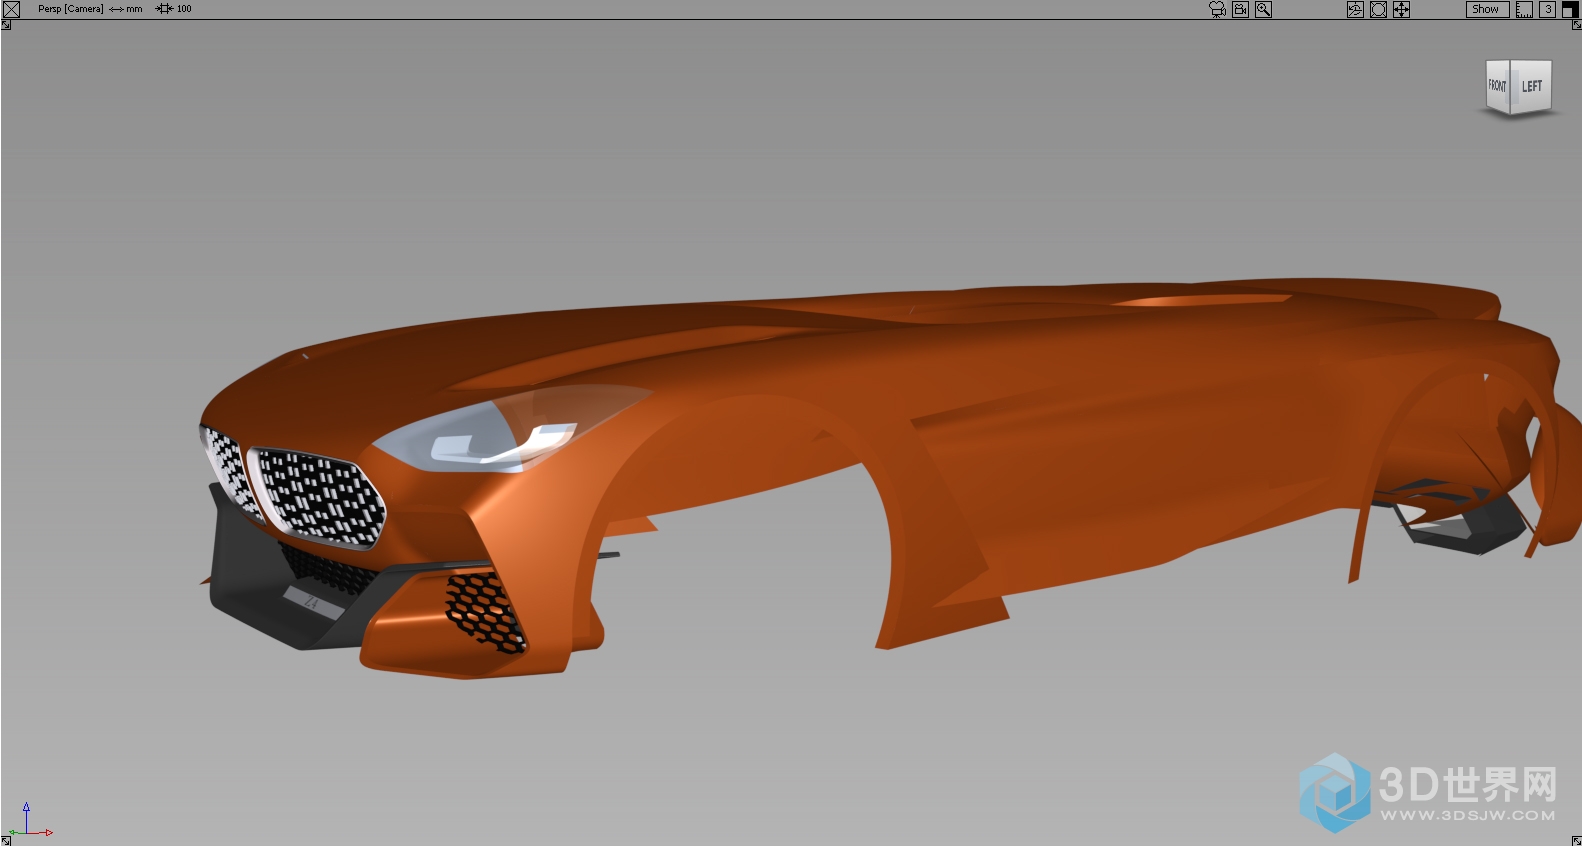Image resolution: width=1582 pixels, height=847 pixels.
Task: Click the viewport scale icon beside 100
Action: click(x=164, y=9)
